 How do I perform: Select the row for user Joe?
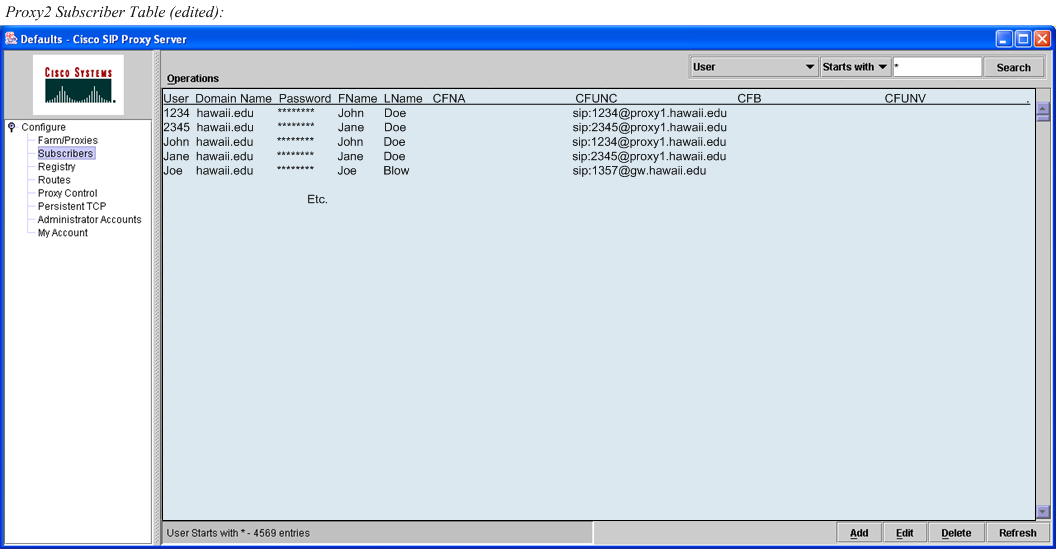[598, 171]
